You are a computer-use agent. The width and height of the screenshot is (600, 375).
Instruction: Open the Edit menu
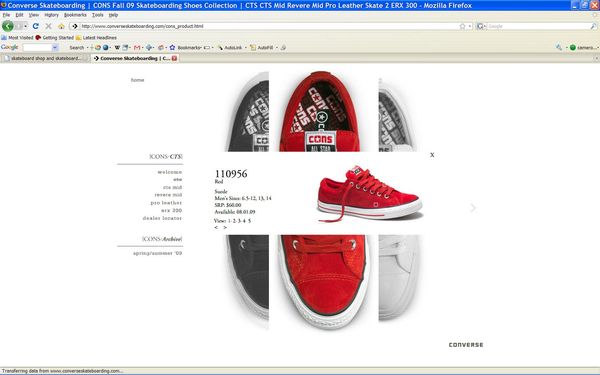(19, 15)
